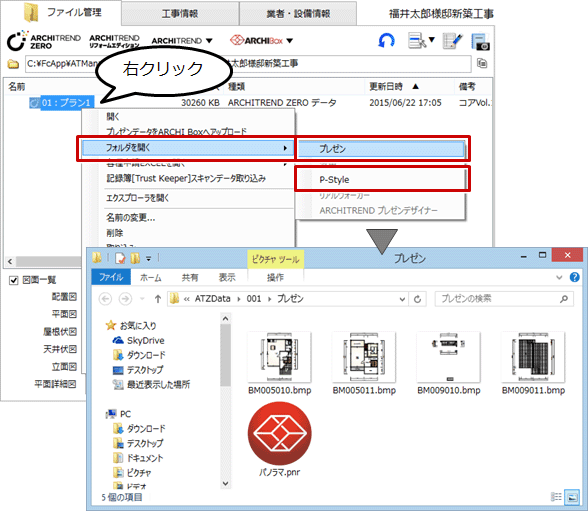Open the 表示 ribbon tab
The image size is (588, 511).
tap(227, 278)
